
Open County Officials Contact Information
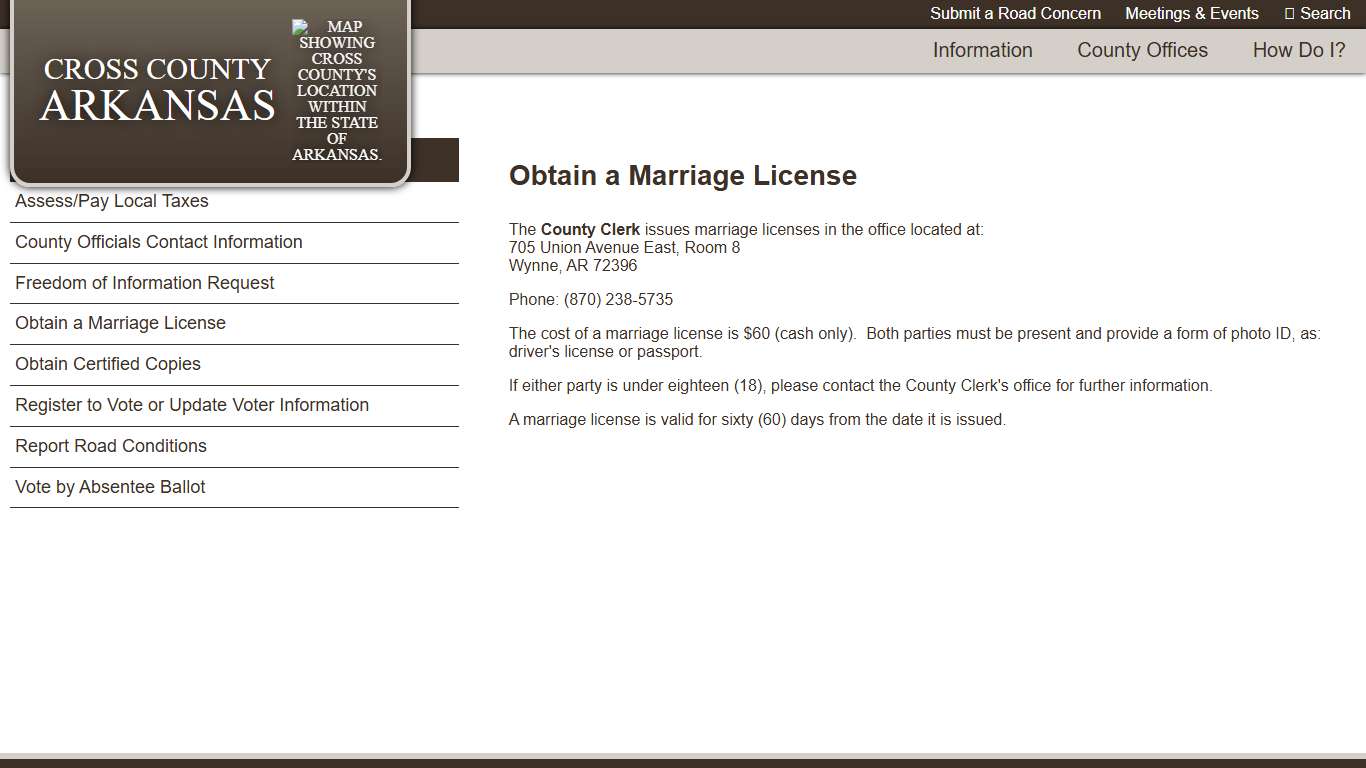pyautogui.click(x=158, y=242)
